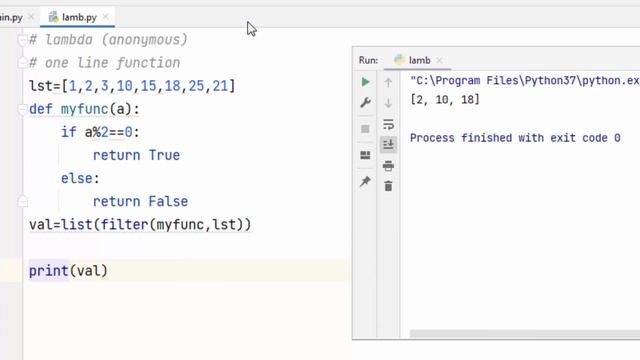This screenshot has height=360, width=640.
Task: Click the '# one line function' comment
Action: 104,63
